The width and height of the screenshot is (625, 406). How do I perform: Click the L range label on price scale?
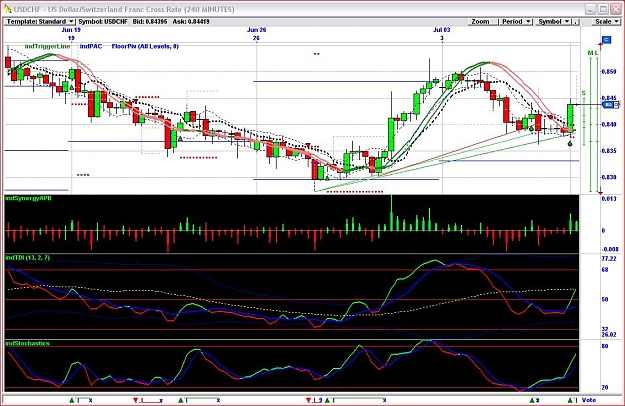(x=596, y=53)
